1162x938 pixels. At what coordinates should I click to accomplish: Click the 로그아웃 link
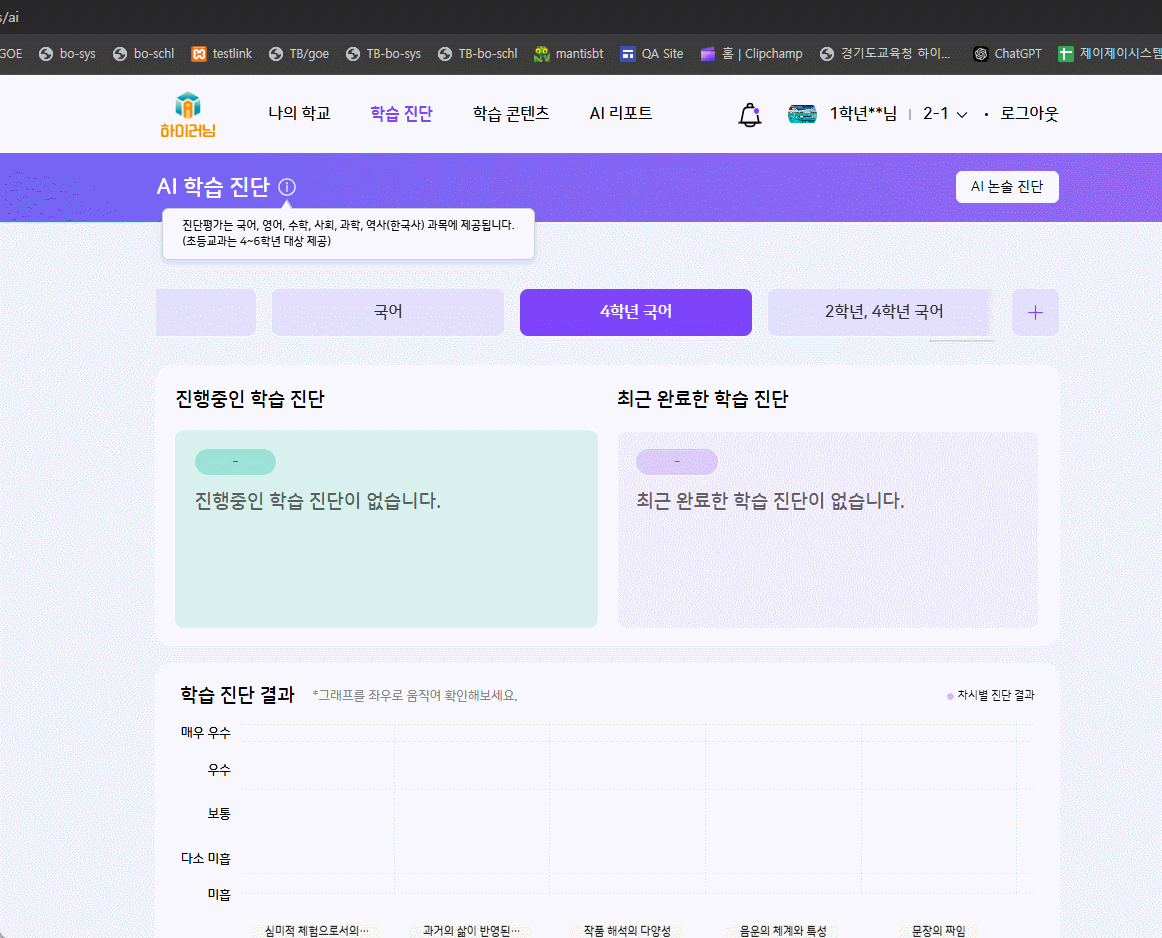tap(1029, 114)
